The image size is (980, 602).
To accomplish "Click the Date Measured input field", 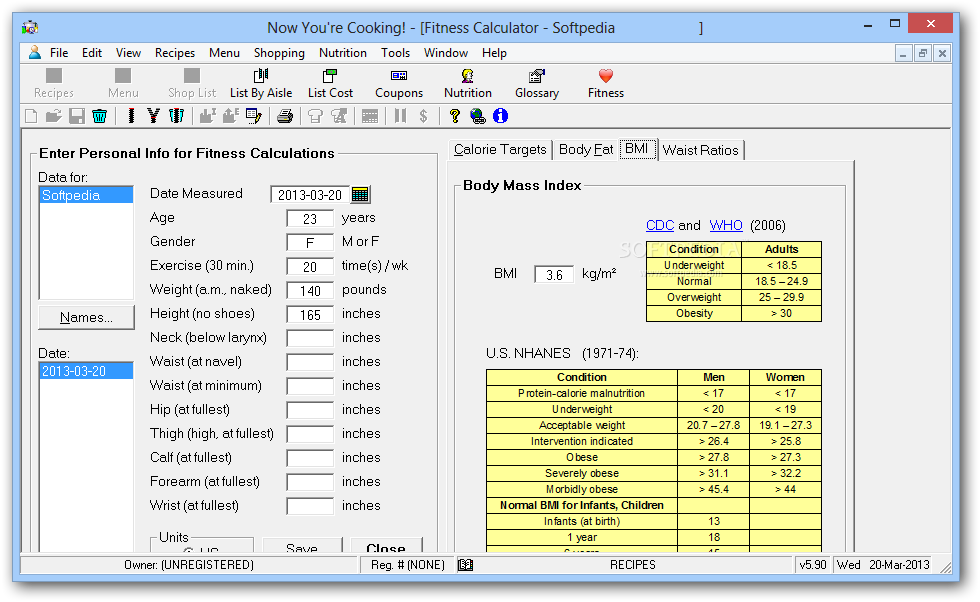I will [x=310, y=194].
